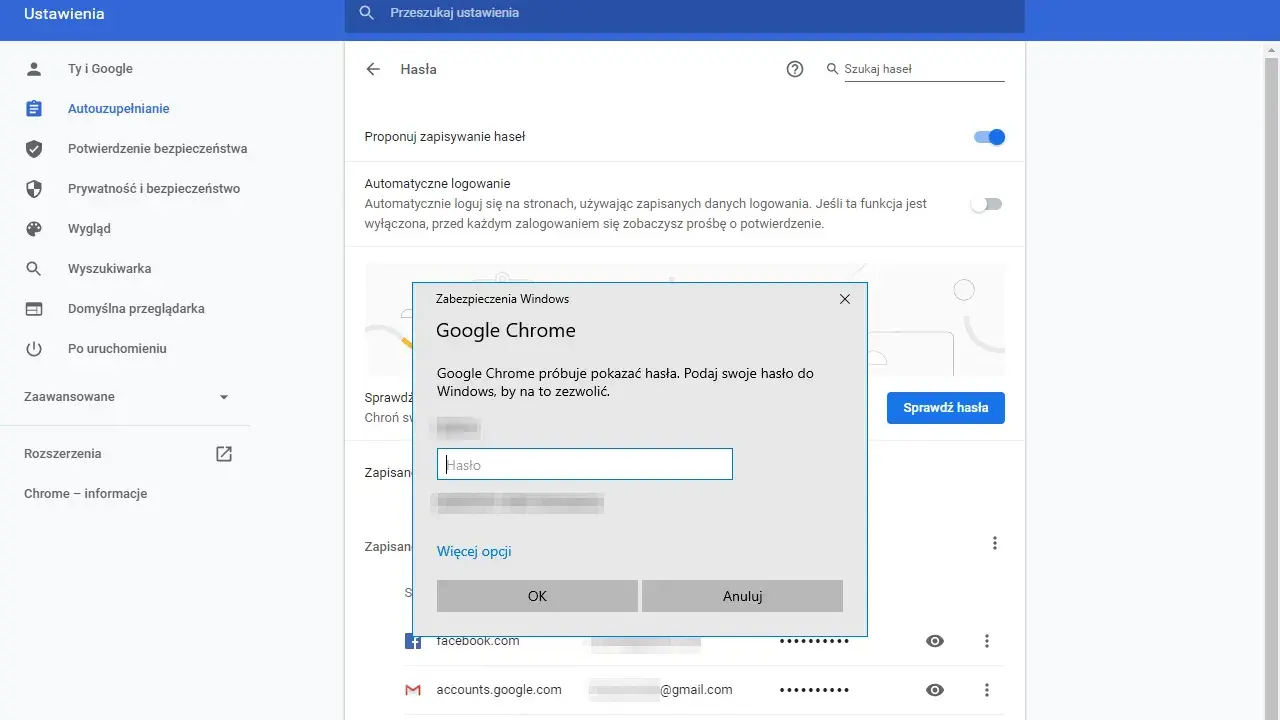This screenshot has height=720, width=1280.
Task: Open the Rozszerzenia external link icon
Action: tap(224, 454)
